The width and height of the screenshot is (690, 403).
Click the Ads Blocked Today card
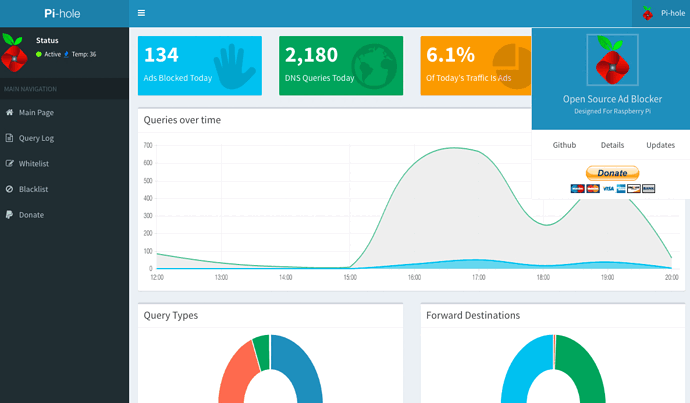point(200,66)
